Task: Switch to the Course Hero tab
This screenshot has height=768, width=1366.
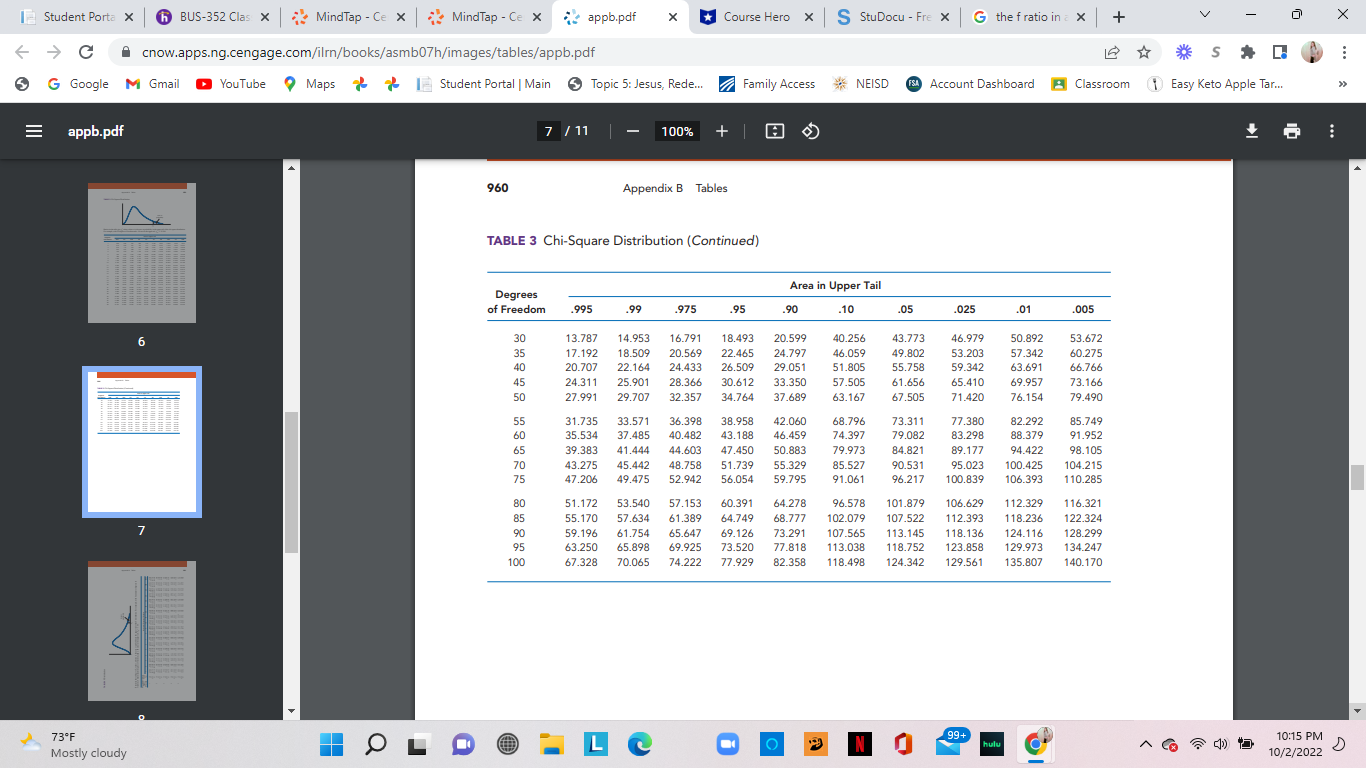Action: coord(758,17)
